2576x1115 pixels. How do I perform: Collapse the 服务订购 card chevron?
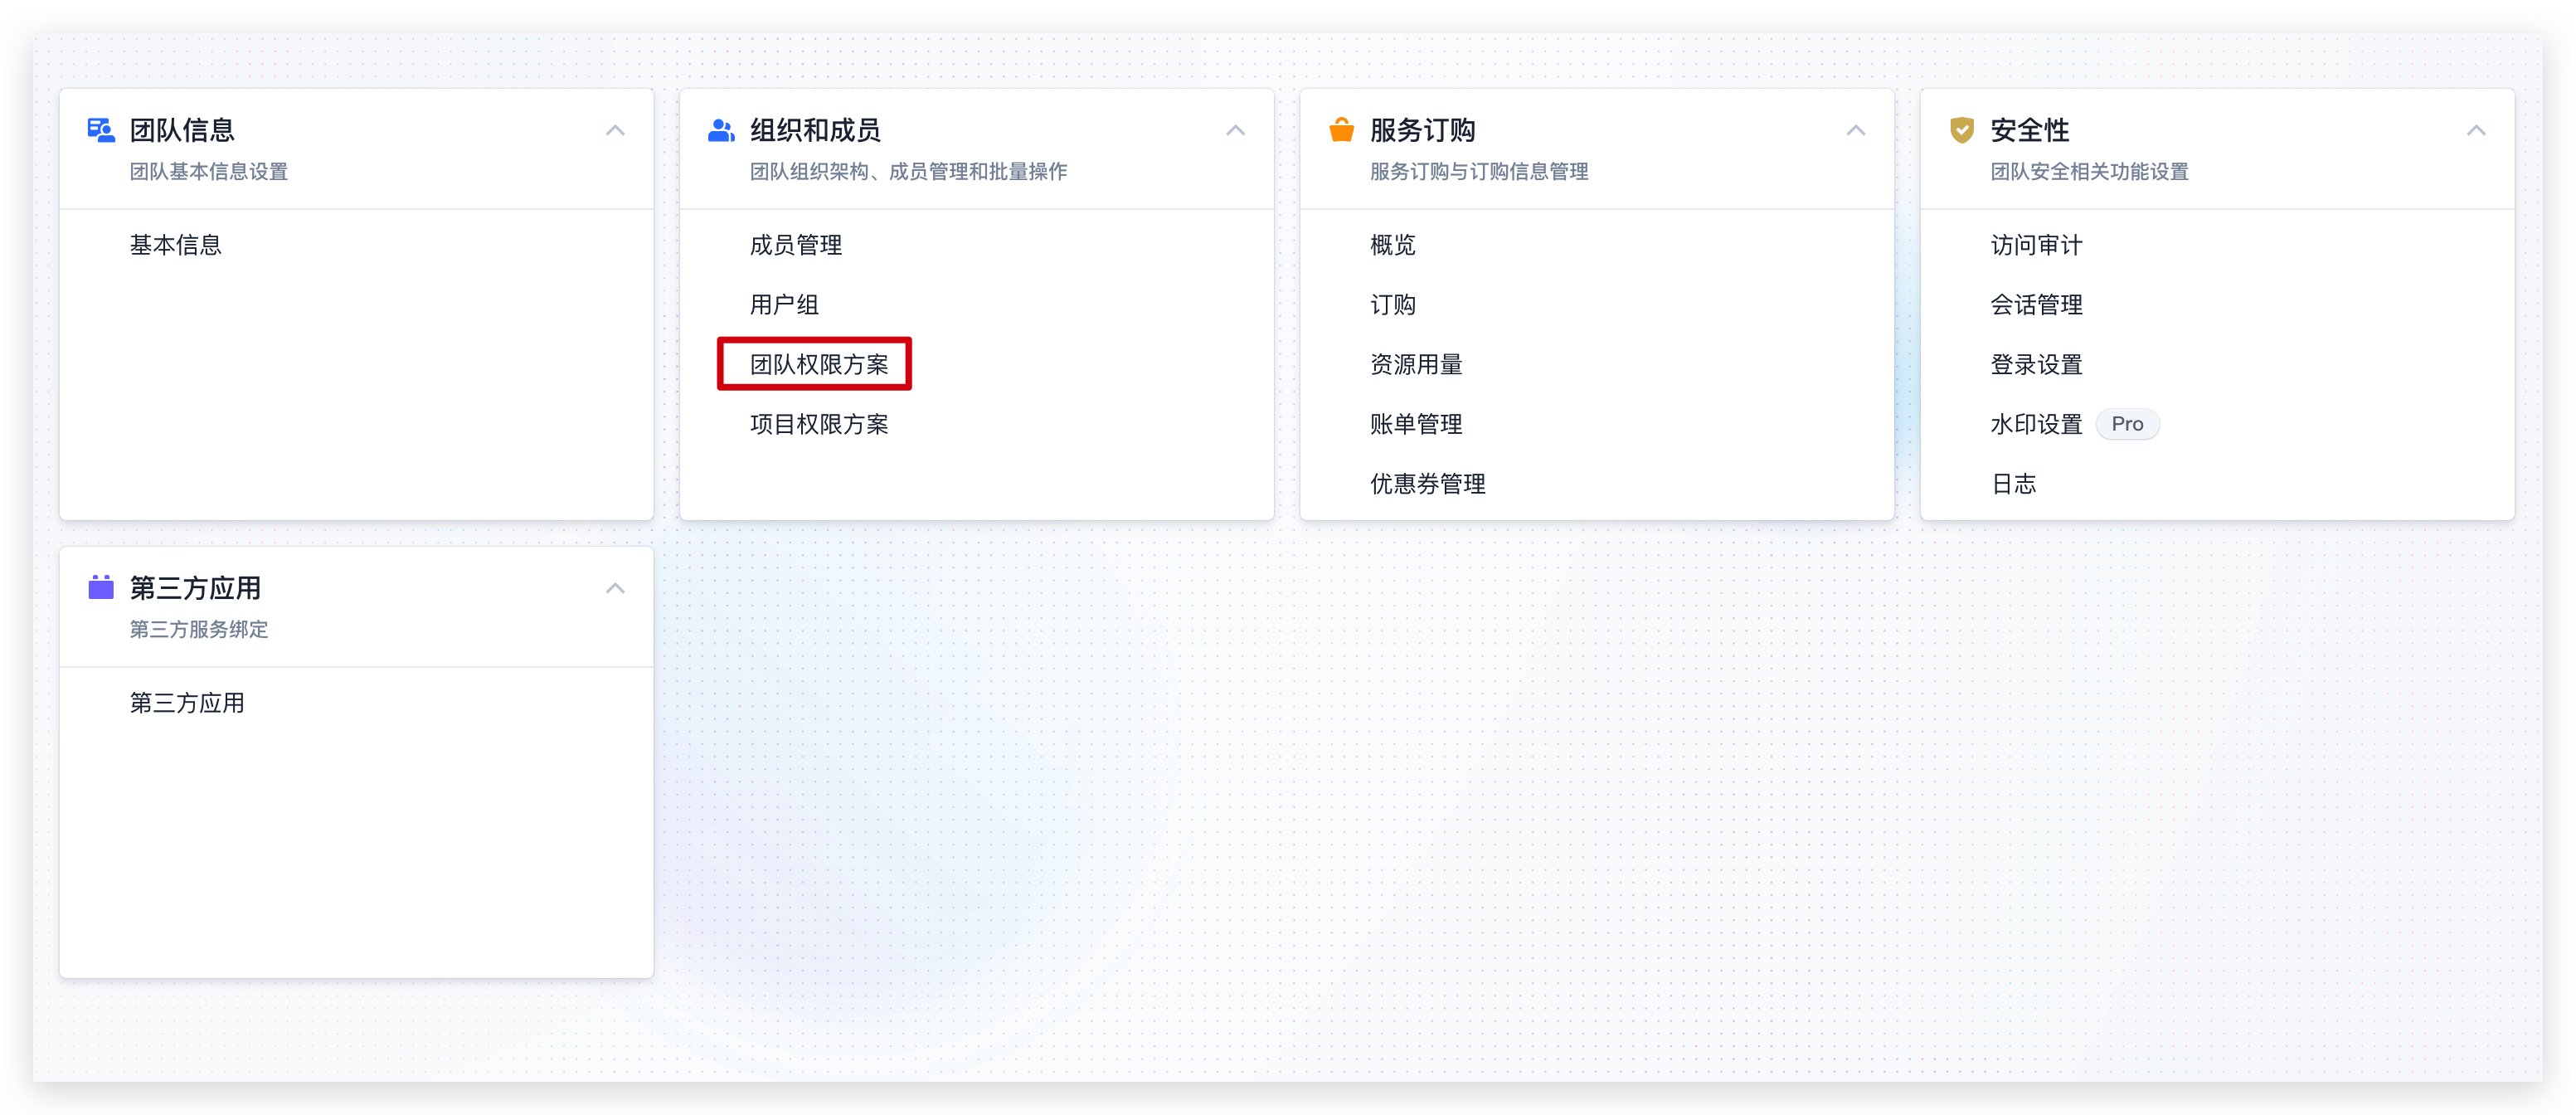(1855, 131)
